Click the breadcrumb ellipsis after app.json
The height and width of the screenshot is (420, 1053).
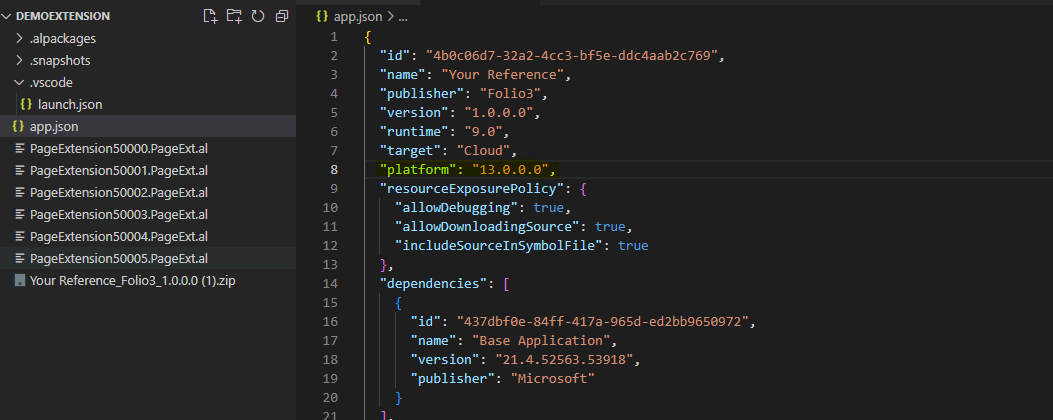pyautogui.click(x=403, y=17)
